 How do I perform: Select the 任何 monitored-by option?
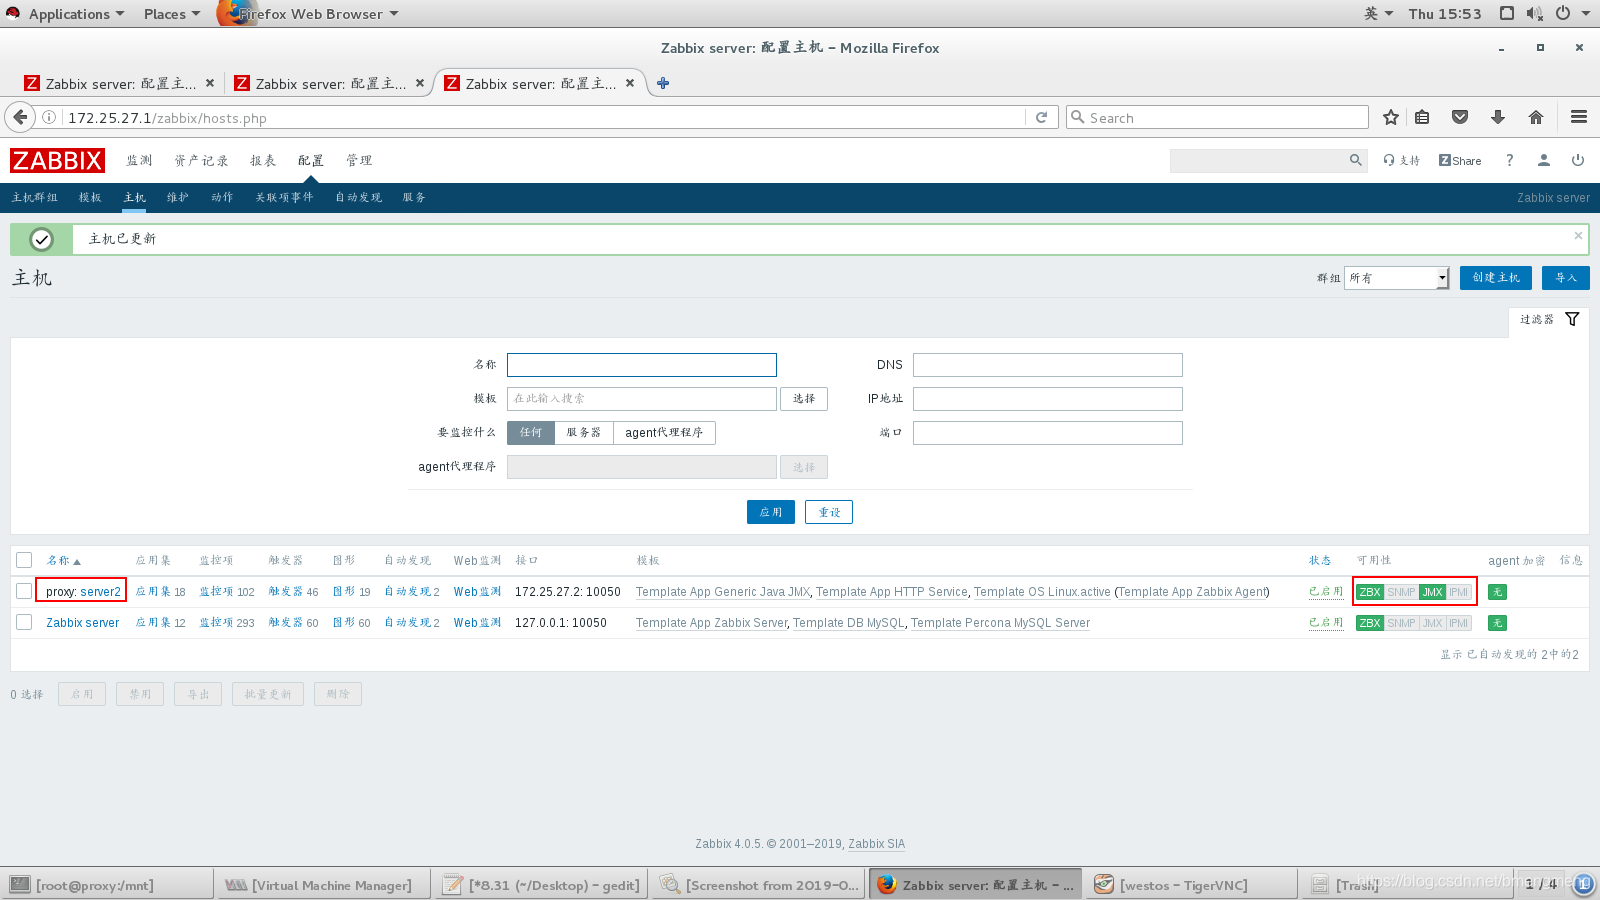531,432
